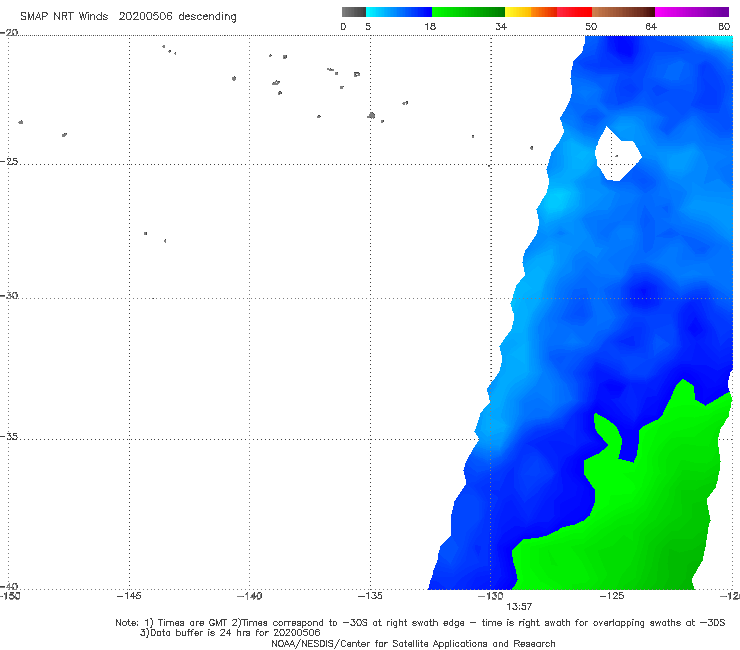Click the brown segment of the color bar

tap(623, 12)
